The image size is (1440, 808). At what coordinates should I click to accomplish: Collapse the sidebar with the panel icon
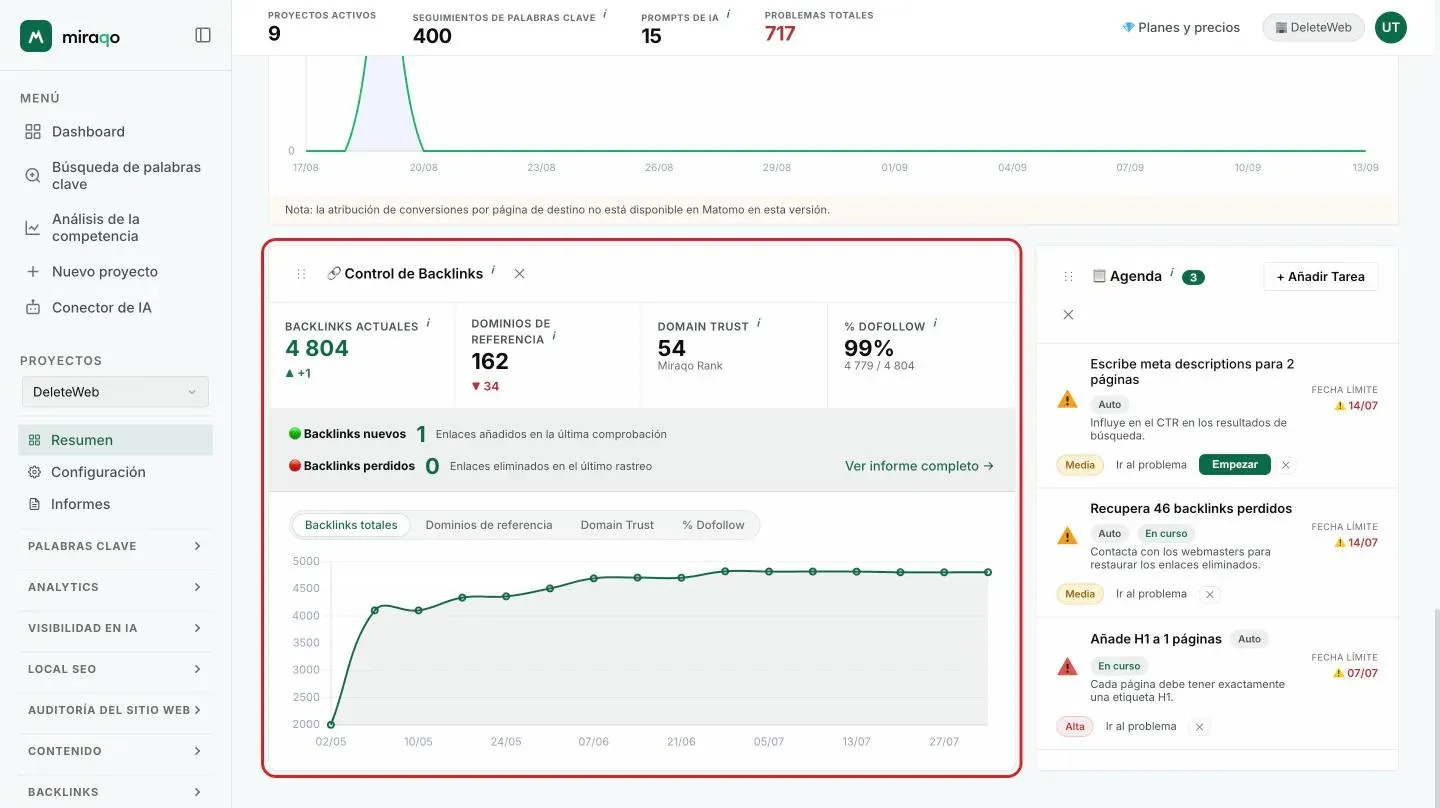coord(203,35)
